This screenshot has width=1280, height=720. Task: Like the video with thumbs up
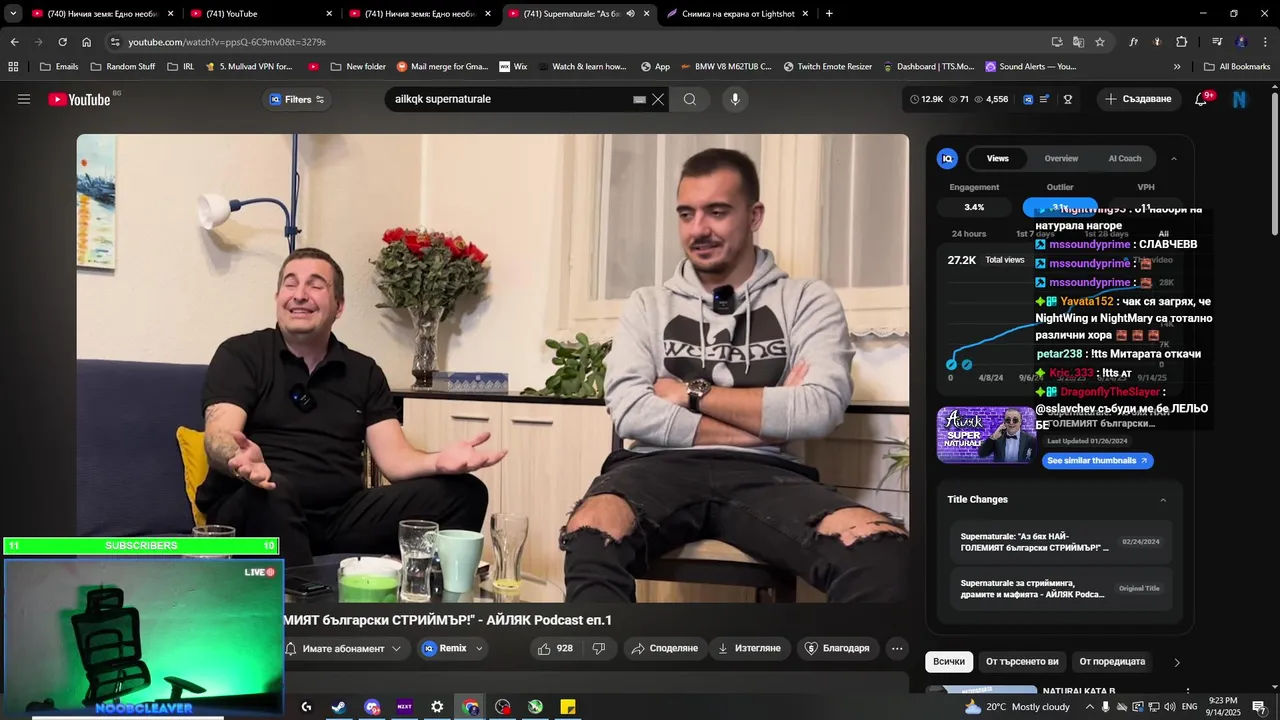point(555,648)
